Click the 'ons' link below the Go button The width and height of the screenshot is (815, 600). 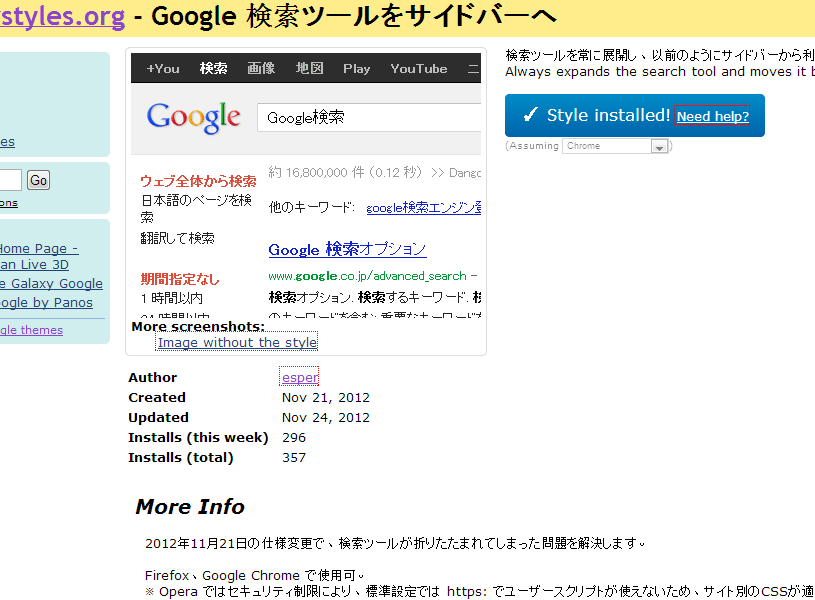click(x=9, y=203)
